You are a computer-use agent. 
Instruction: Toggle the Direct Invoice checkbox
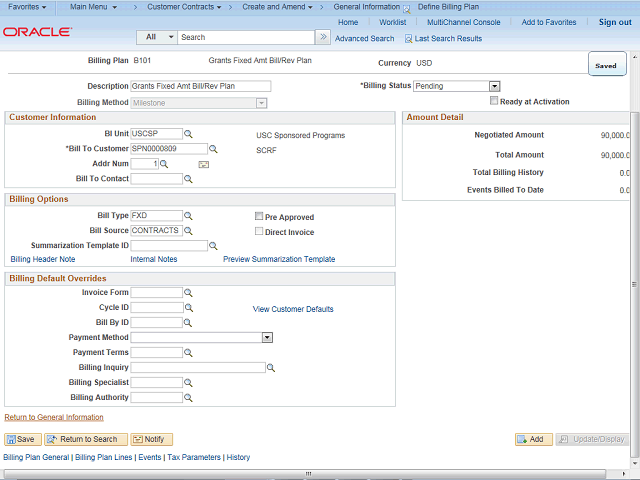pos(259,232)
